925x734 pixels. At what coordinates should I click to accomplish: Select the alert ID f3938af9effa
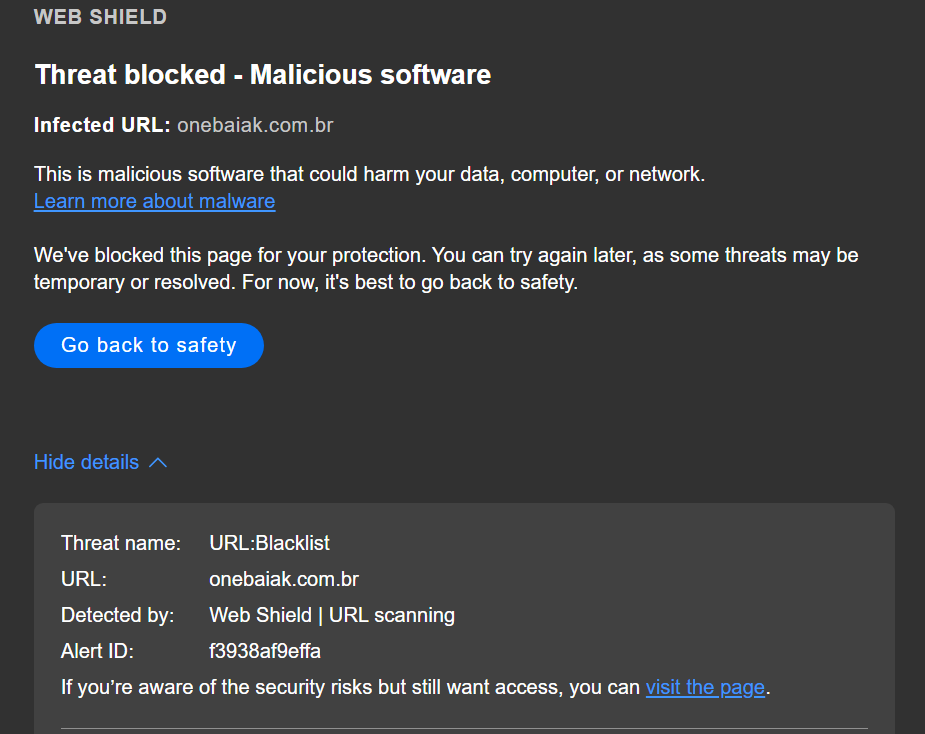click(x=264, y=651)
